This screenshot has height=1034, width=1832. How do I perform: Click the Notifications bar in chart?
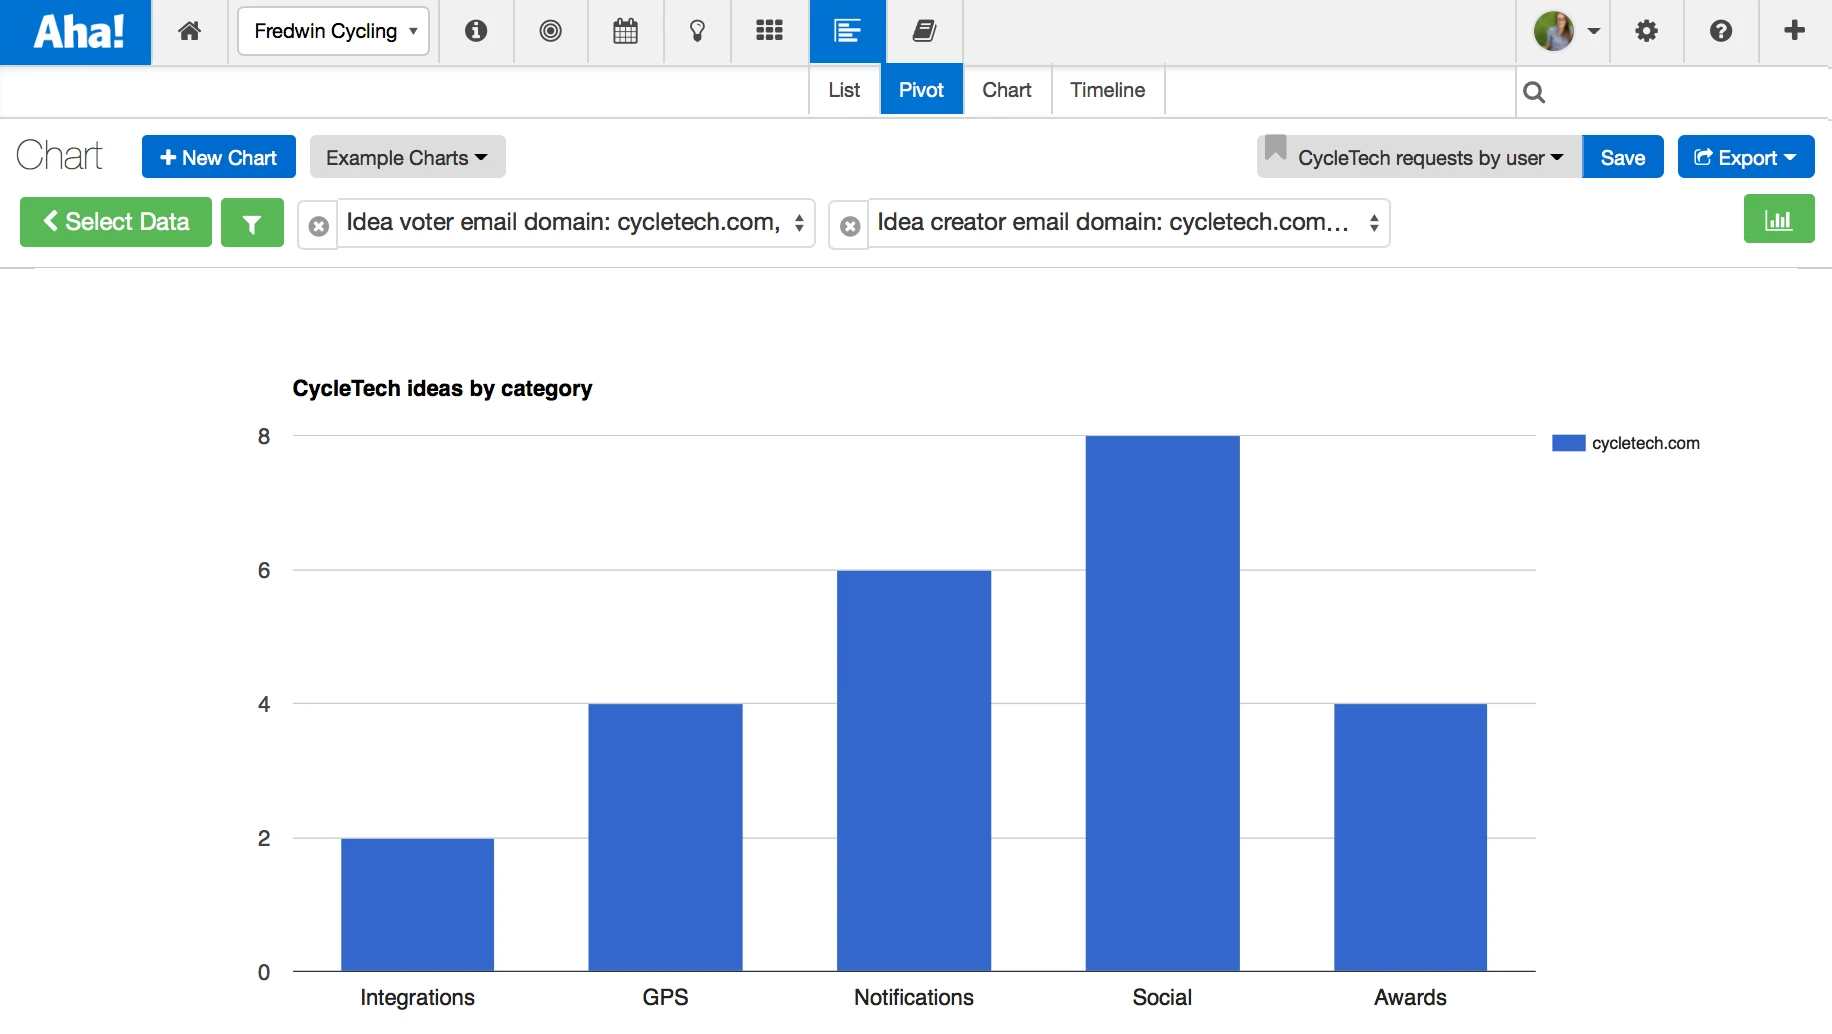(914, 770)
